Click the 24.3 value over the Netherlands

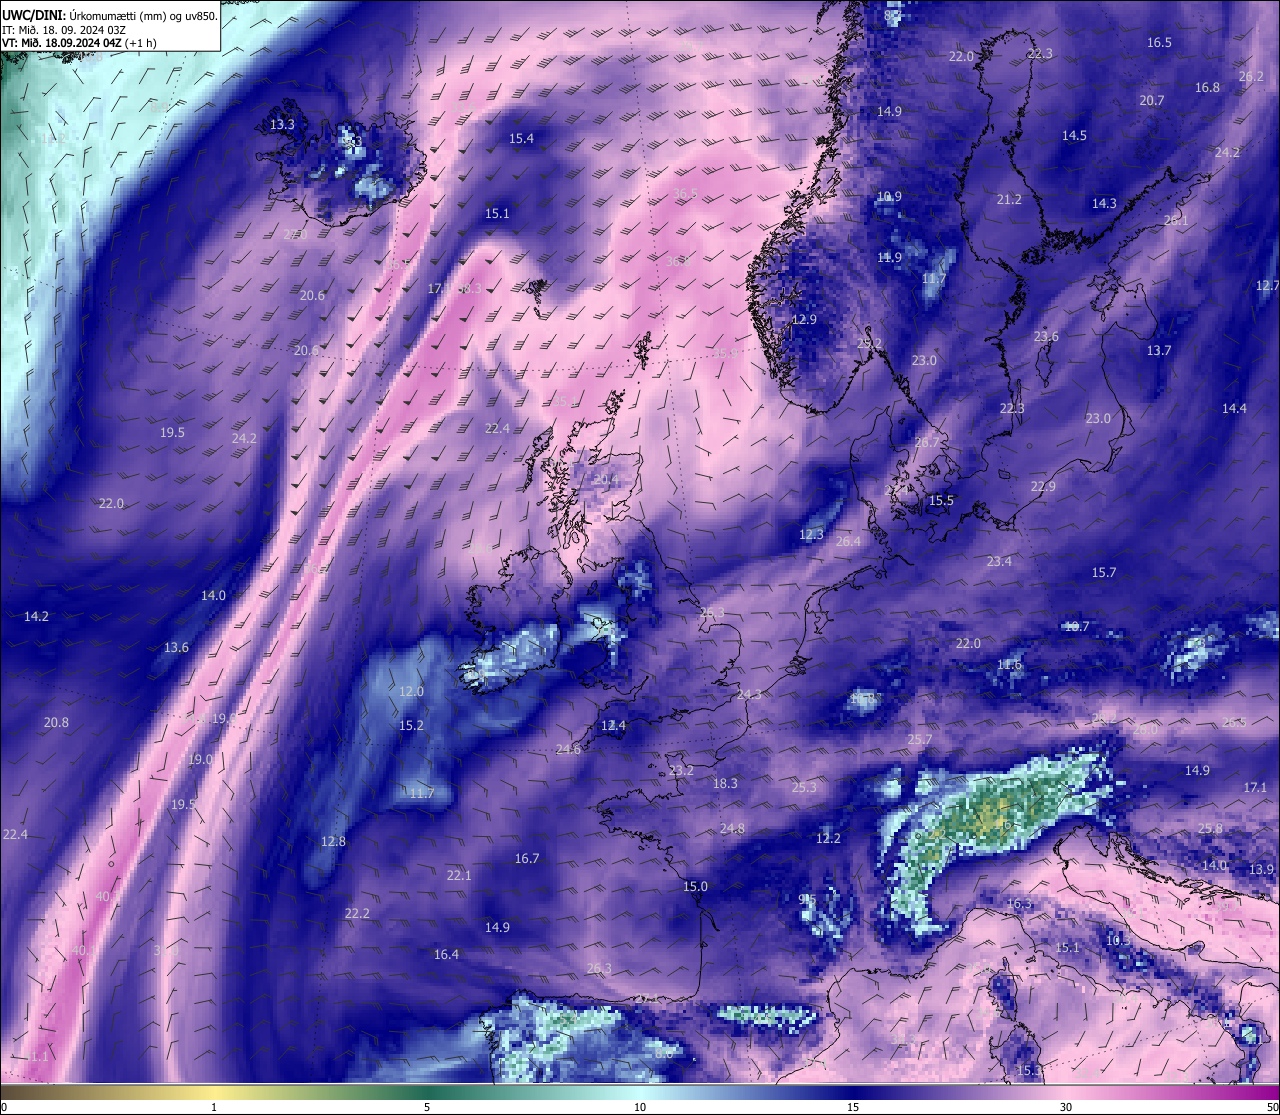point(749,695)
